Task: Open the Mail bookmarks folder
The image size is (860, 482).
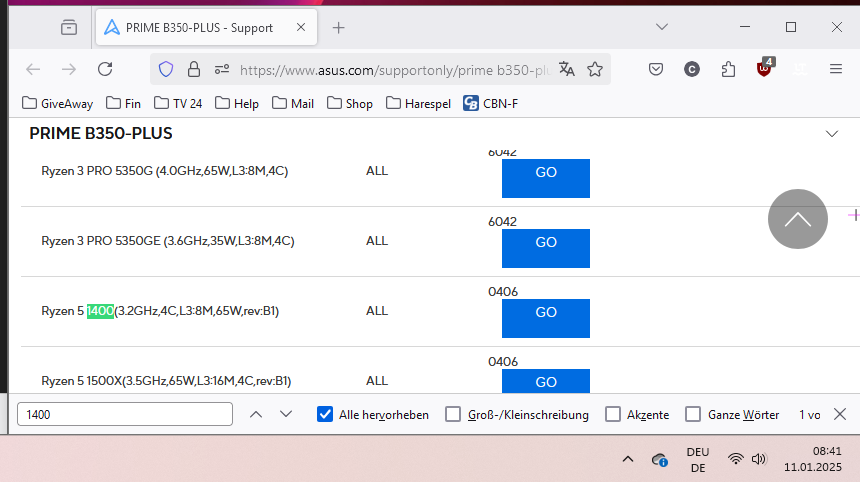Action: 293,103
